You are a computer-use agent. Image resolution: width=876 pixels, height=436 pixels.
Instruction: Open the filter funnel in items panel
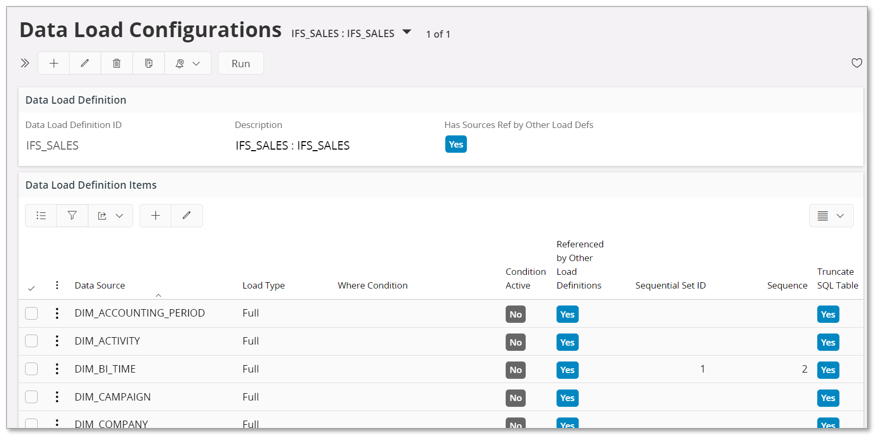pos(72,215)
